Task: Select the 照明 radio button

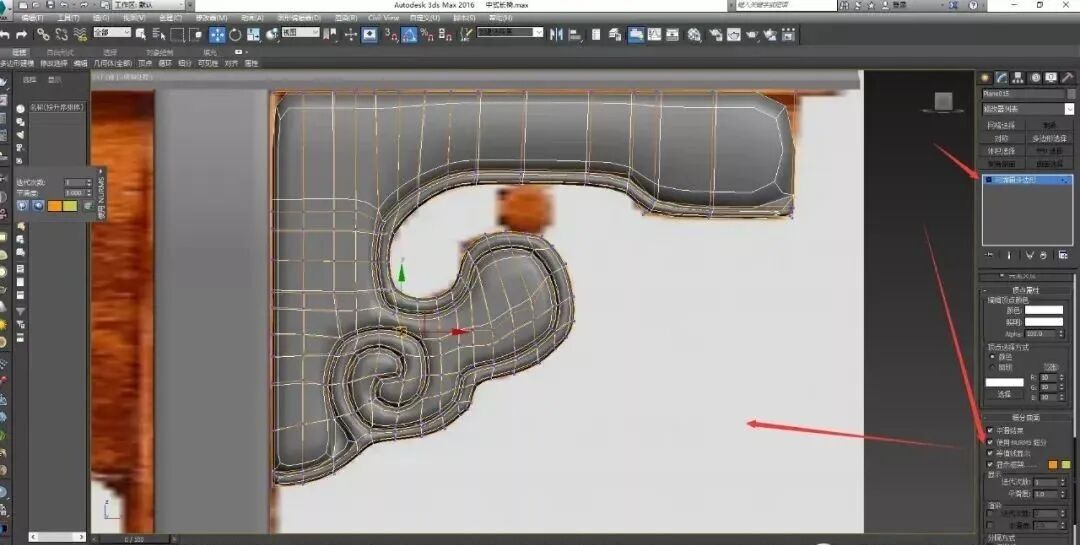Action: click(993, 367)
